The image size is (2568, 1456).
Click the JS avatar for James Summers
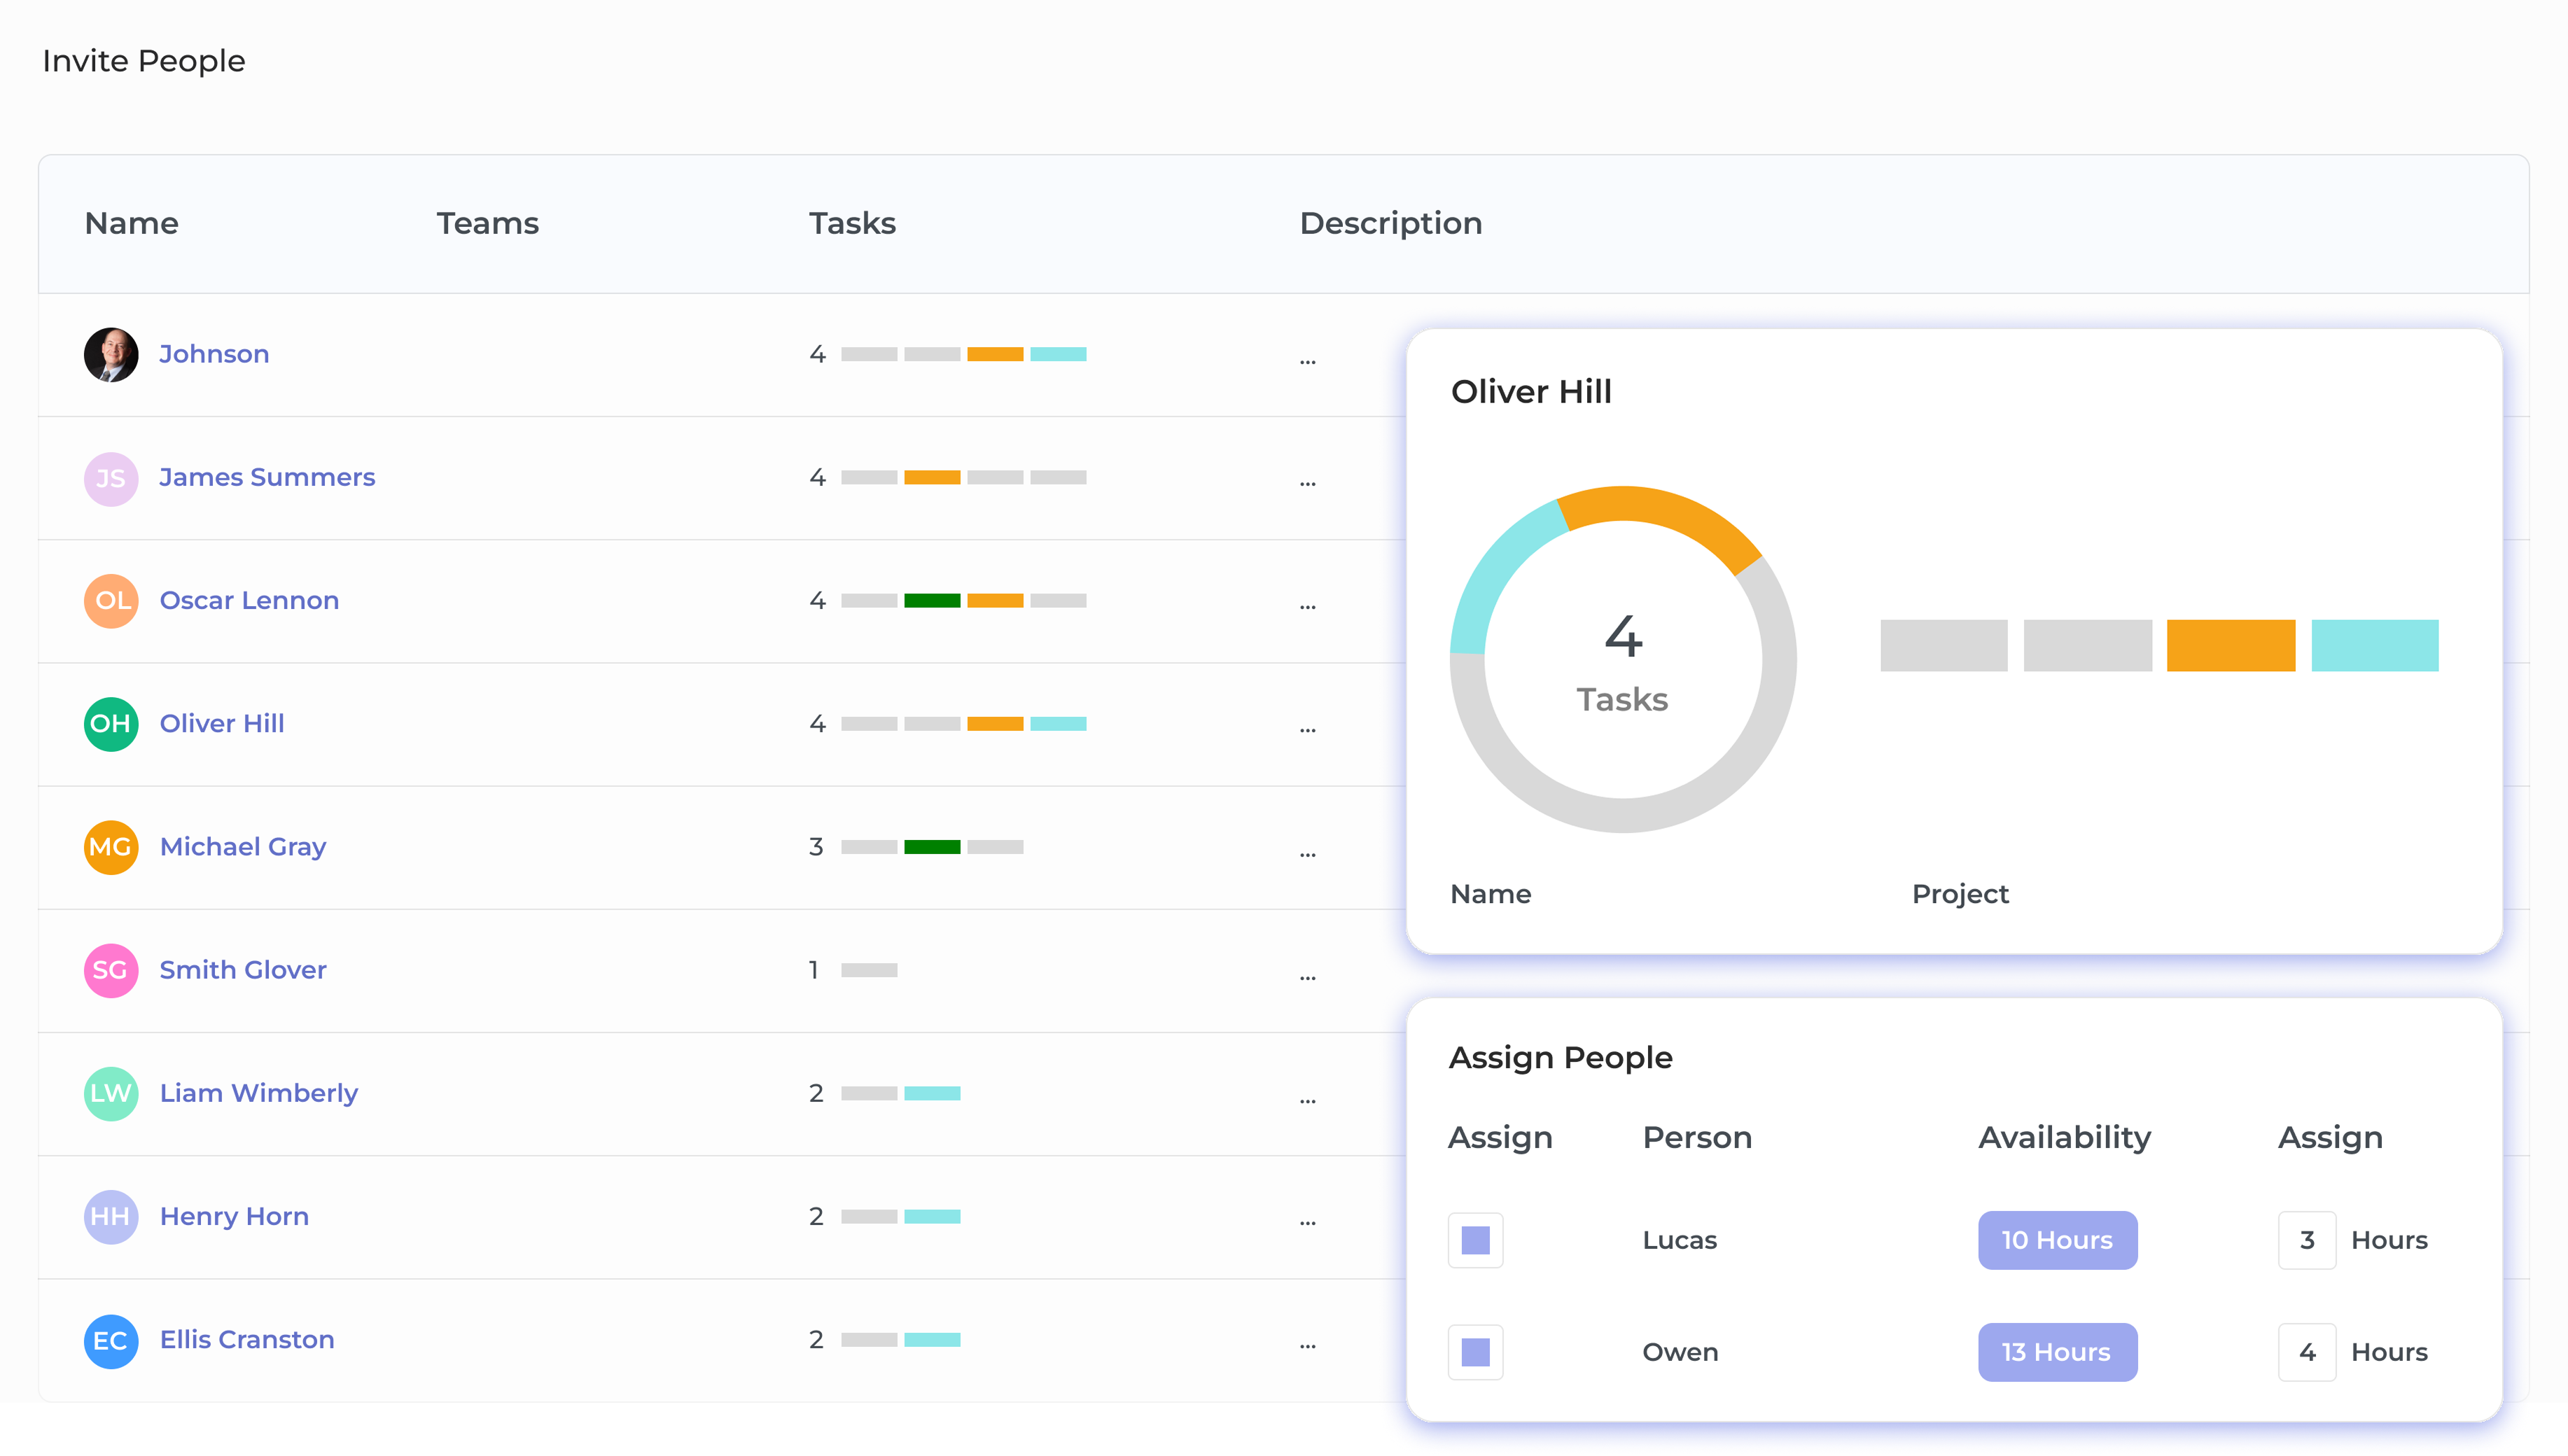tap(111, 478)
